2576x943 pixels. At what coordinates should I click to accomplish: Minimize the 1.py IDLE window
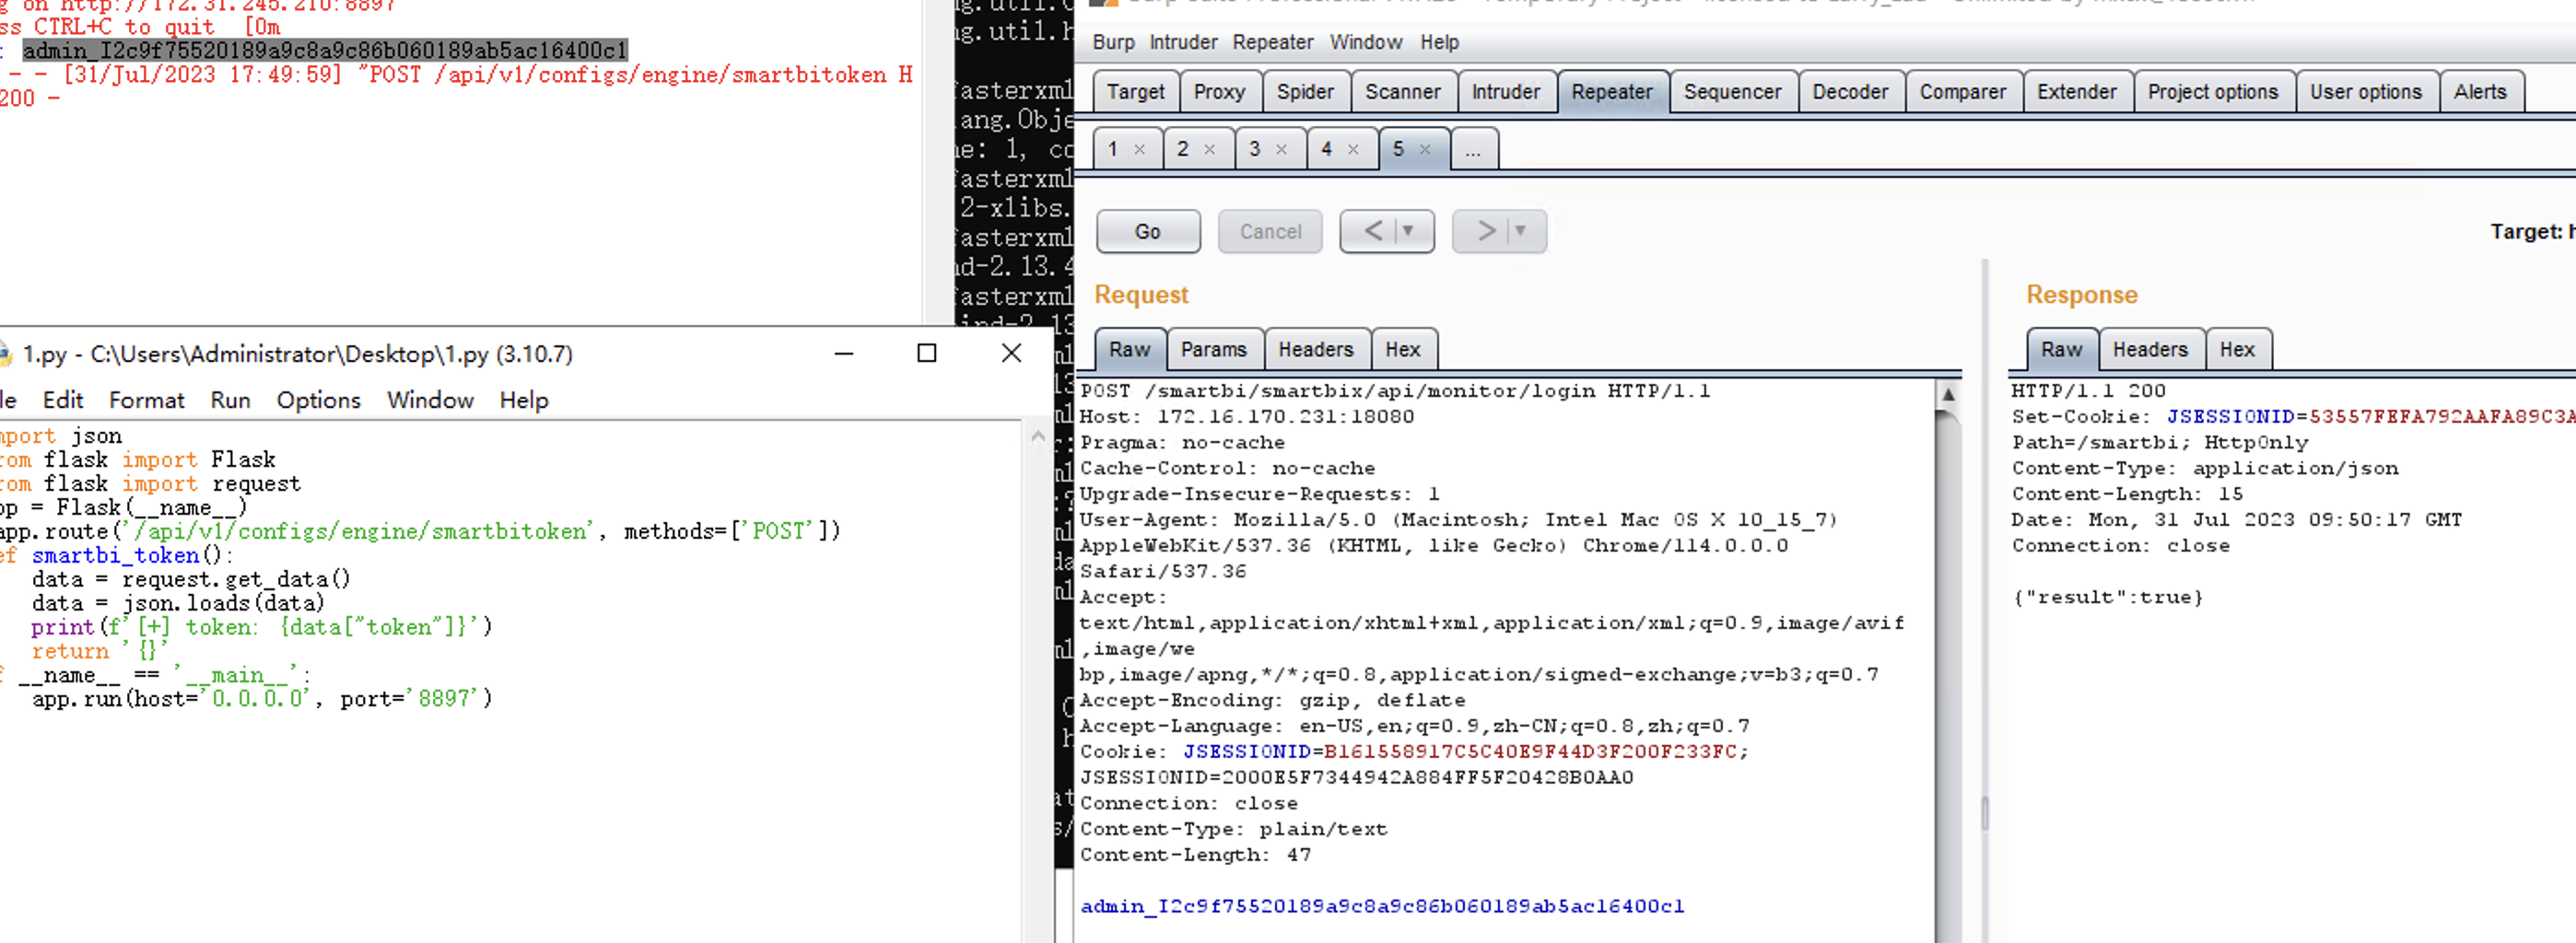(844, 353)
